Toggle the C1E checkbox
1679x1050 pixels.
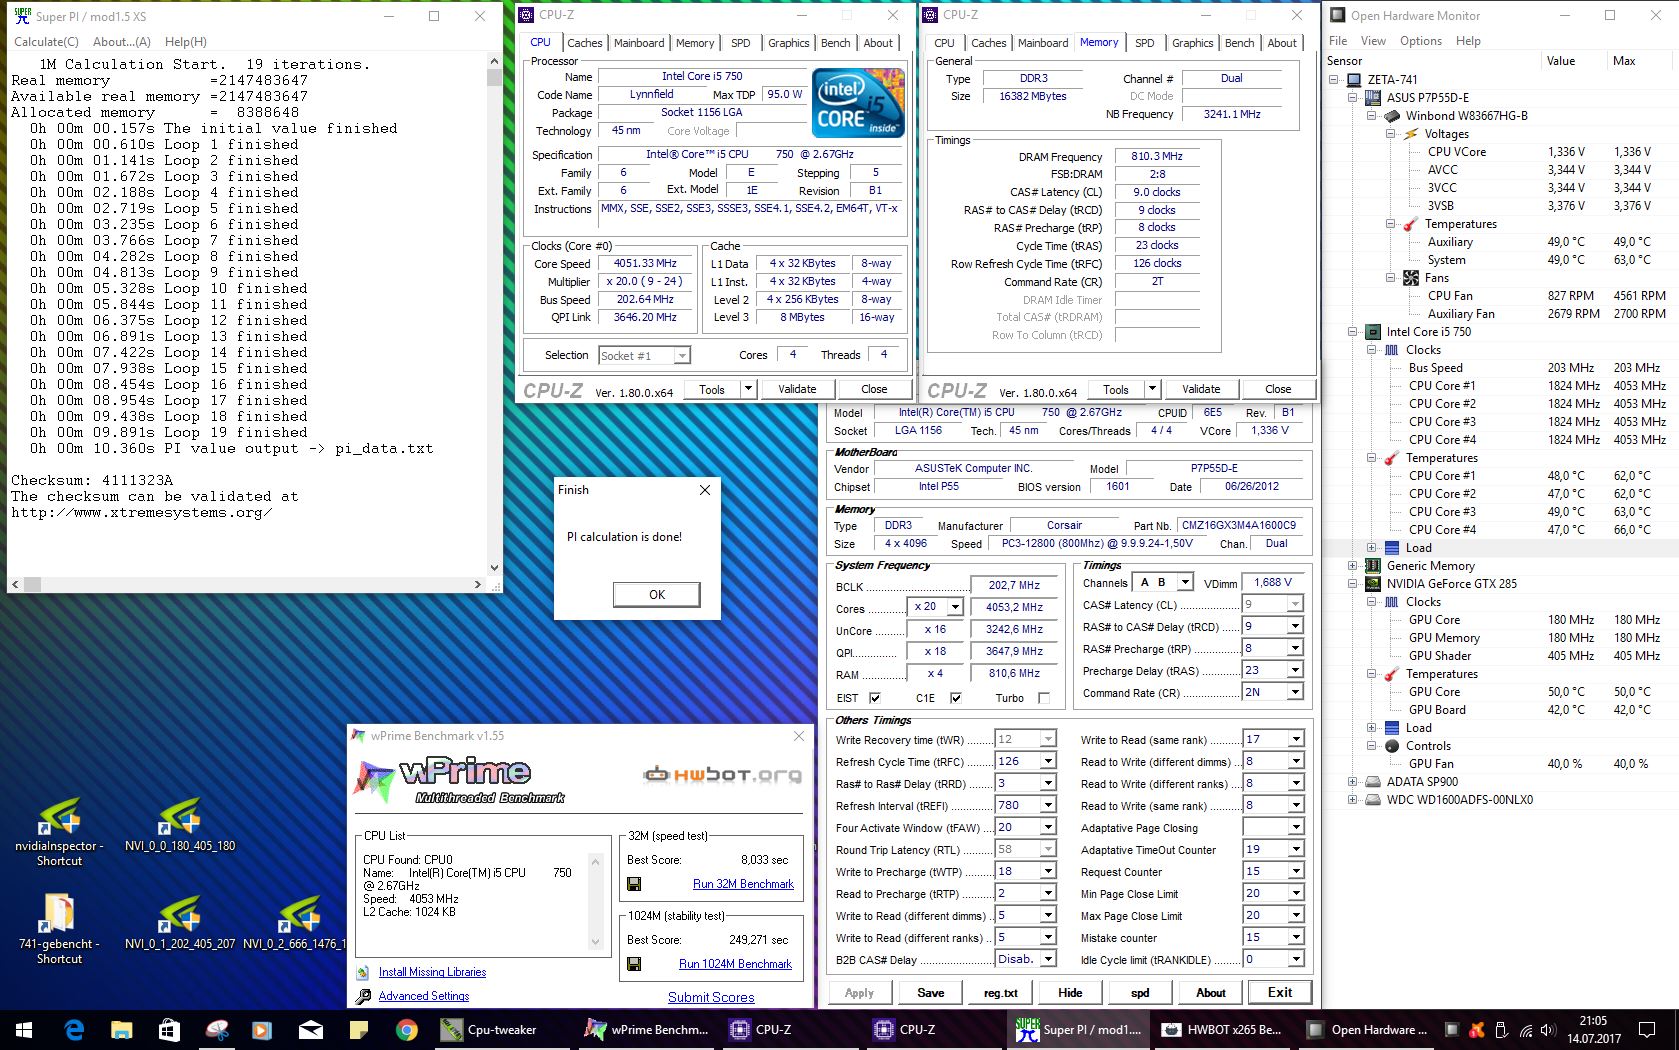point(955,698)
